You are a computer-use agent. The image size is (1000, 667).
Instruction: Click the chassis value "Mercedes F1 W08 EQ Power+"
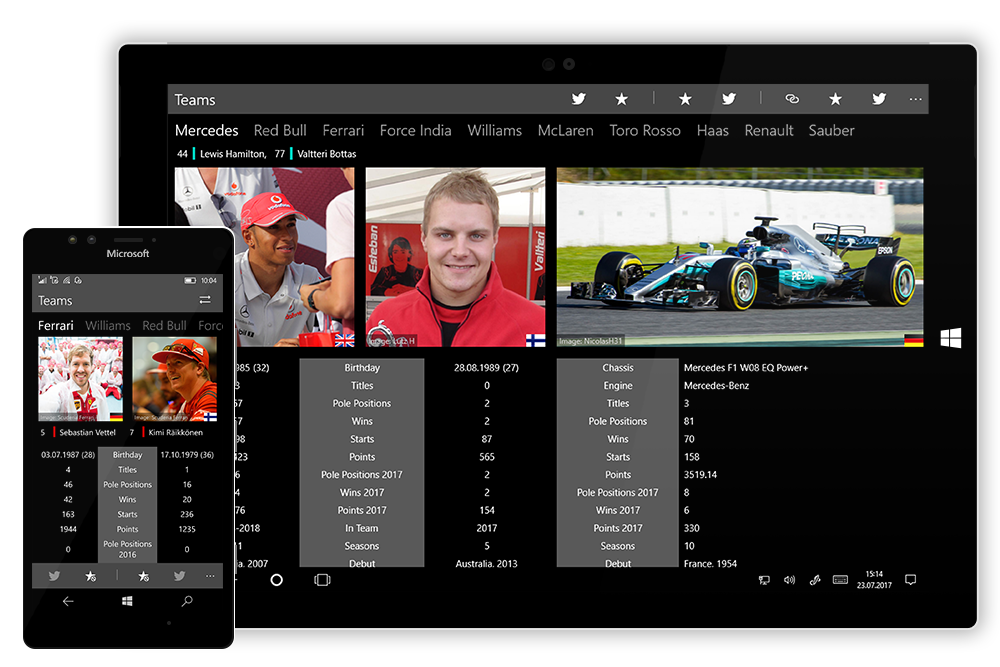746,367
